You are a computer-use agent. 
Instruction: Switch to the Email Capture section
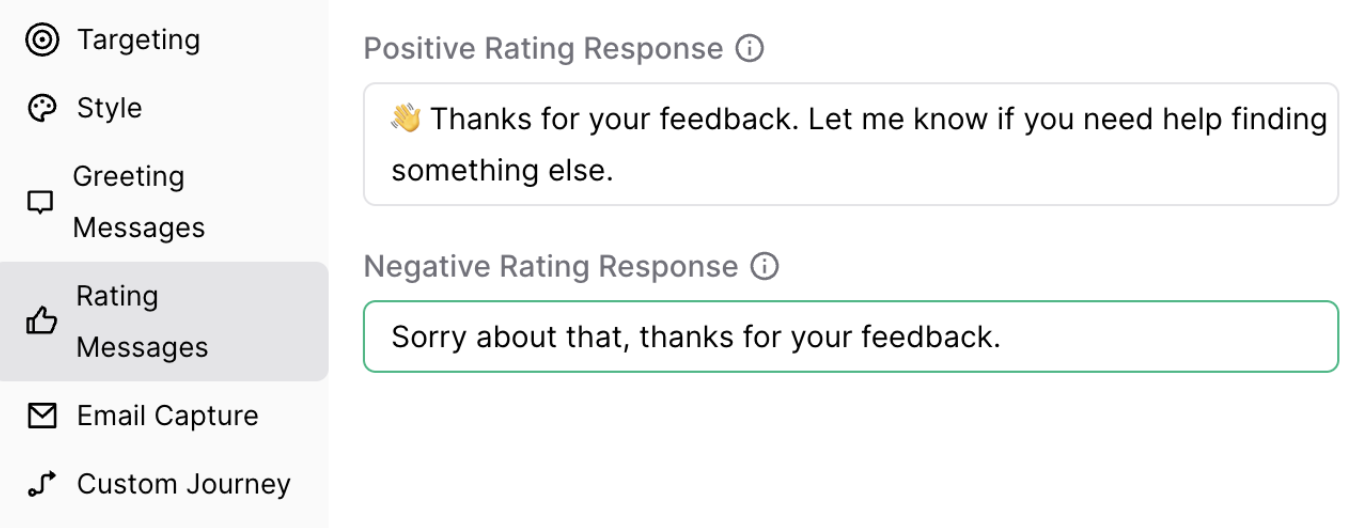click(x=167, y=416)
